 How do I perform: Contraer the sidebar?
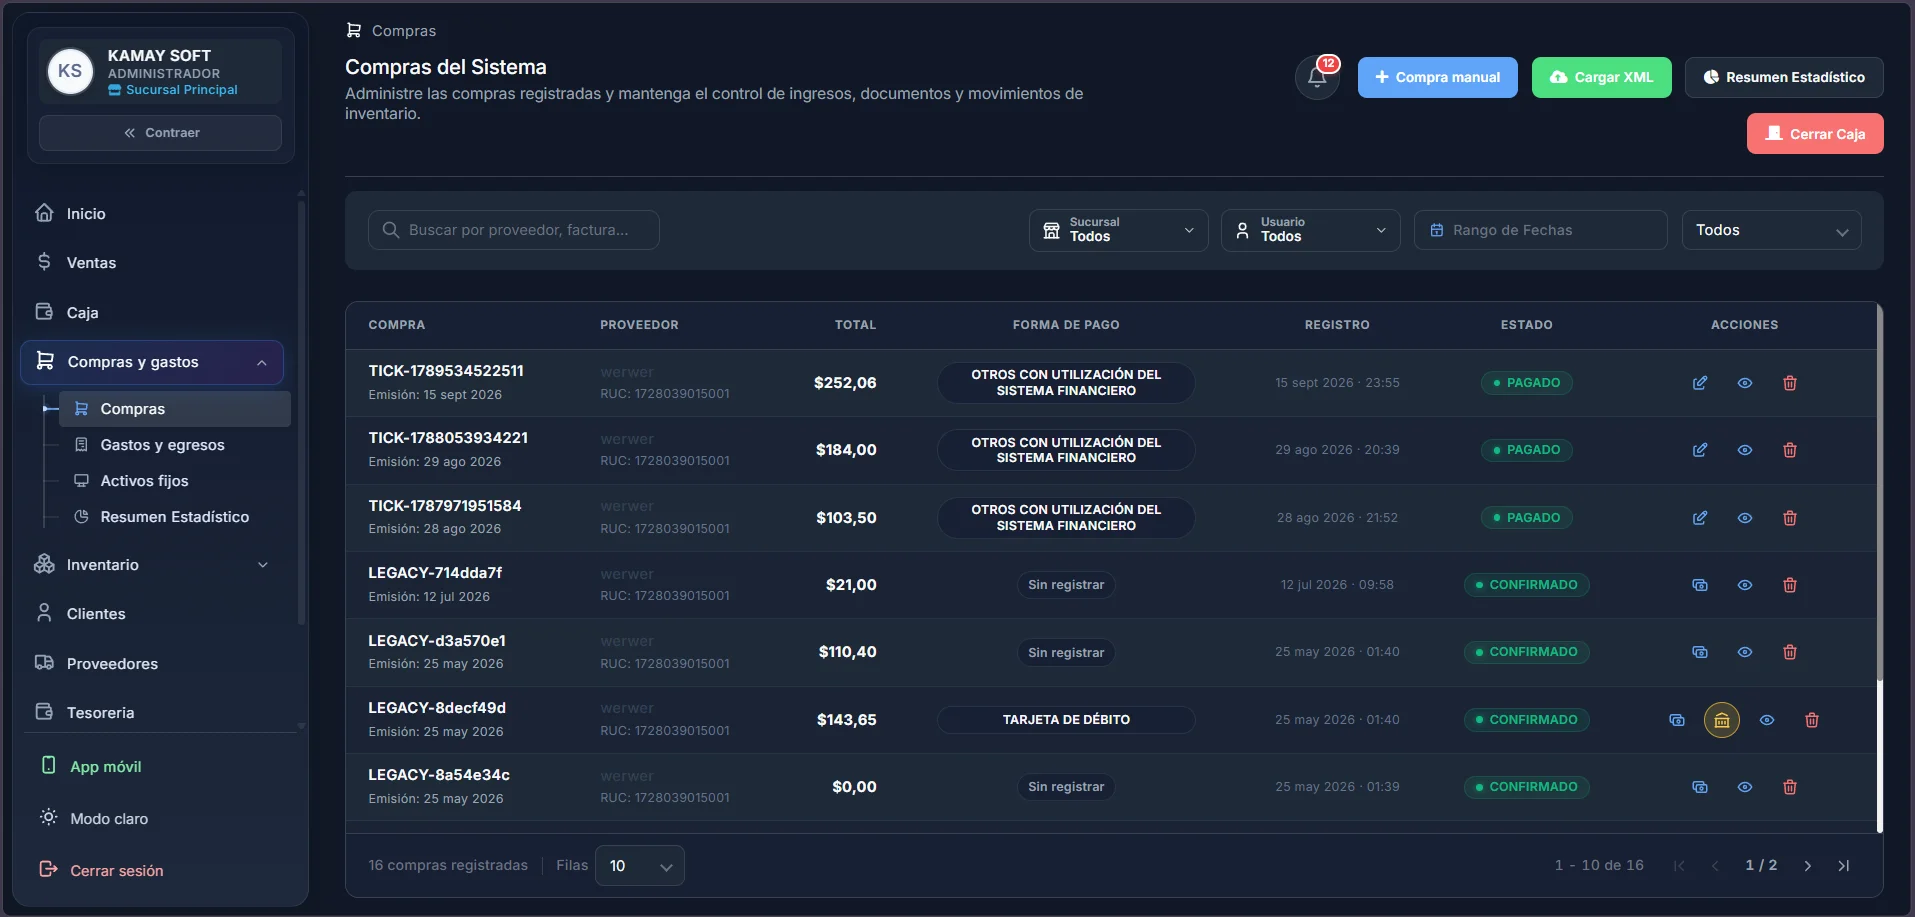(x=160, y=133)
